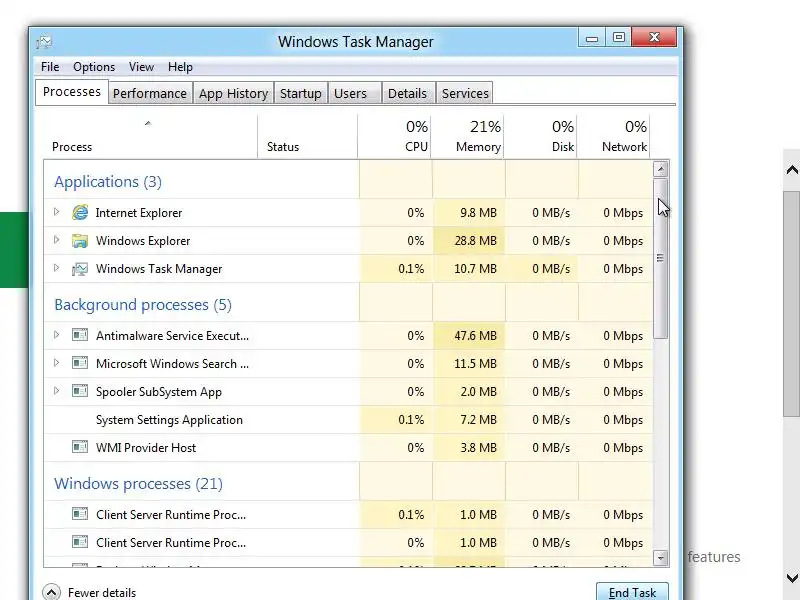Switch to the App History tab
The width and height of the screenshot is (800, 600).
pyautogui.click(x=233, y=93)
